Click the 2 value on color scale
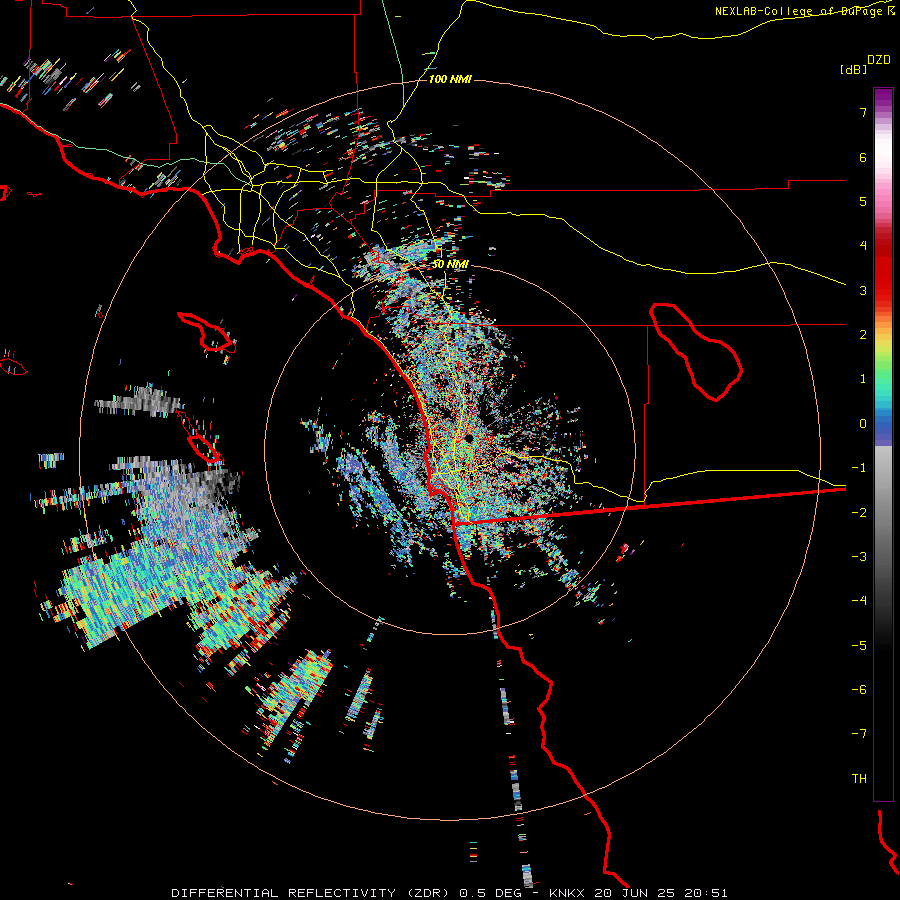This screenshot has height=900, width=900. [x=863, y=335]
